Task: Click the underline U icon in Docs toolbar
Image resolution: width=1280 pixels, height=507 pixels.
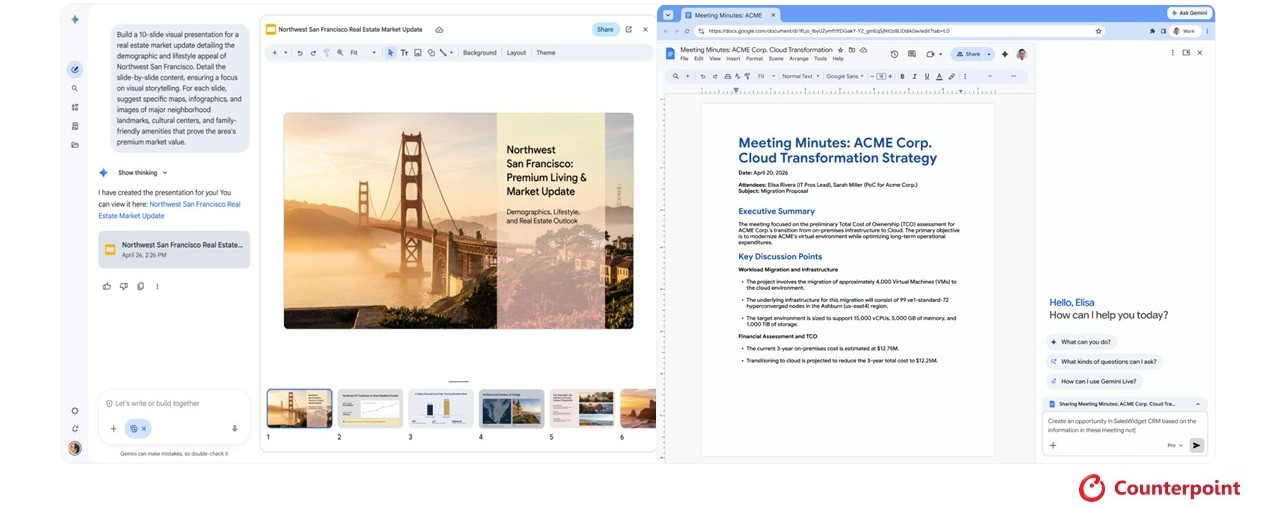Action: coord(927,76)
